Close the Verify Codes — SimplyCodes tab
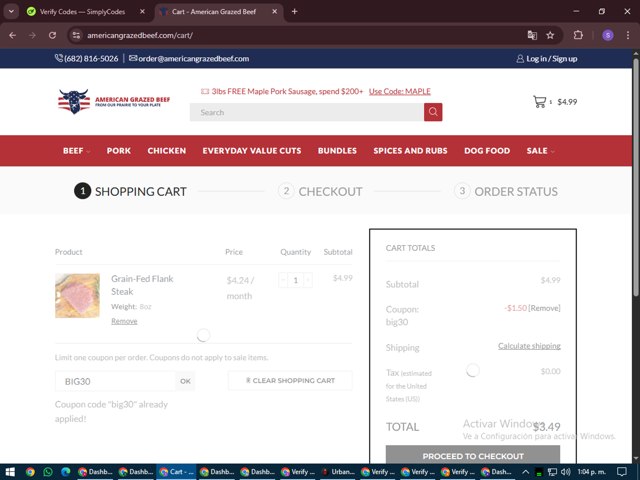Viewport: 640px width, 480px height. pyautogui.click(x=142, y=12)
